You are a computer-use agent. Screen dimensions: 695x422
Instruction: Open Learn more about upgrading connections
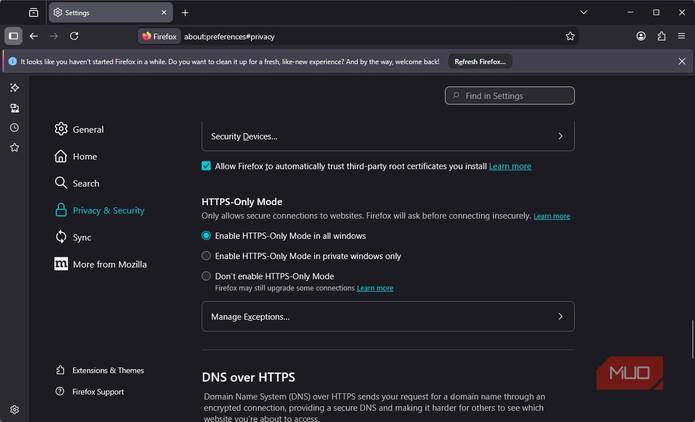tap(375, 288)
